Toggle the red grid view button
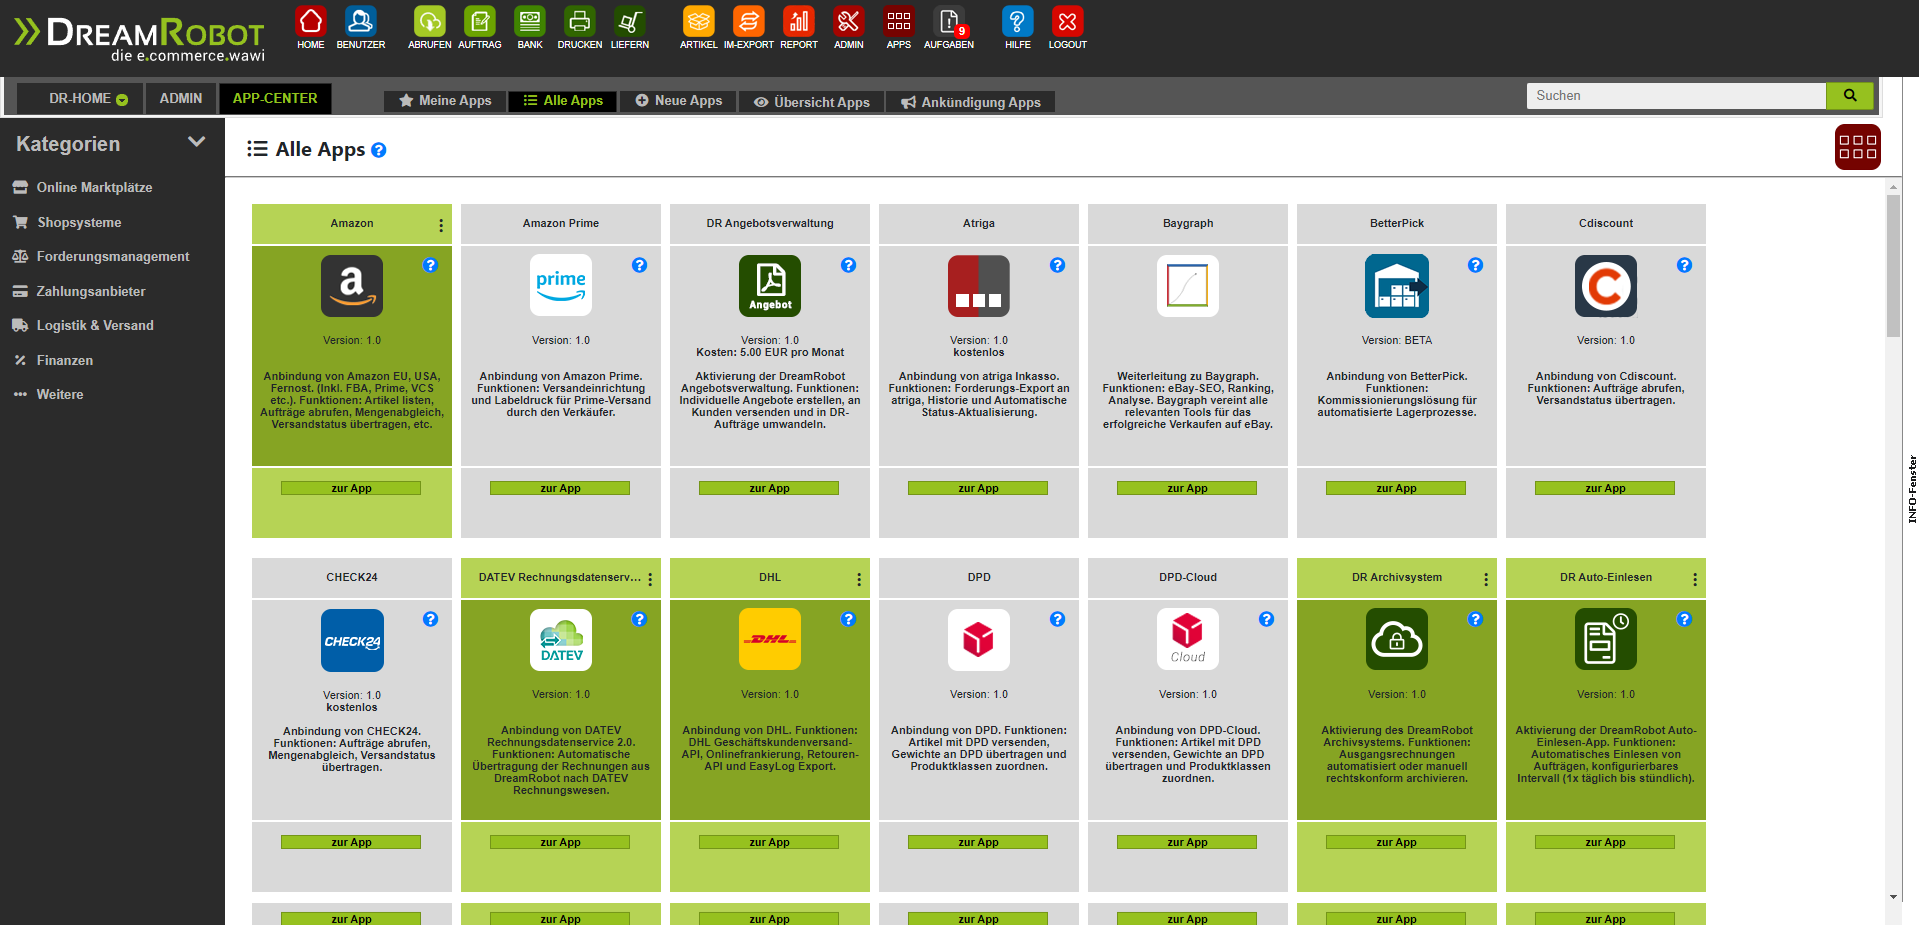 1857,147
